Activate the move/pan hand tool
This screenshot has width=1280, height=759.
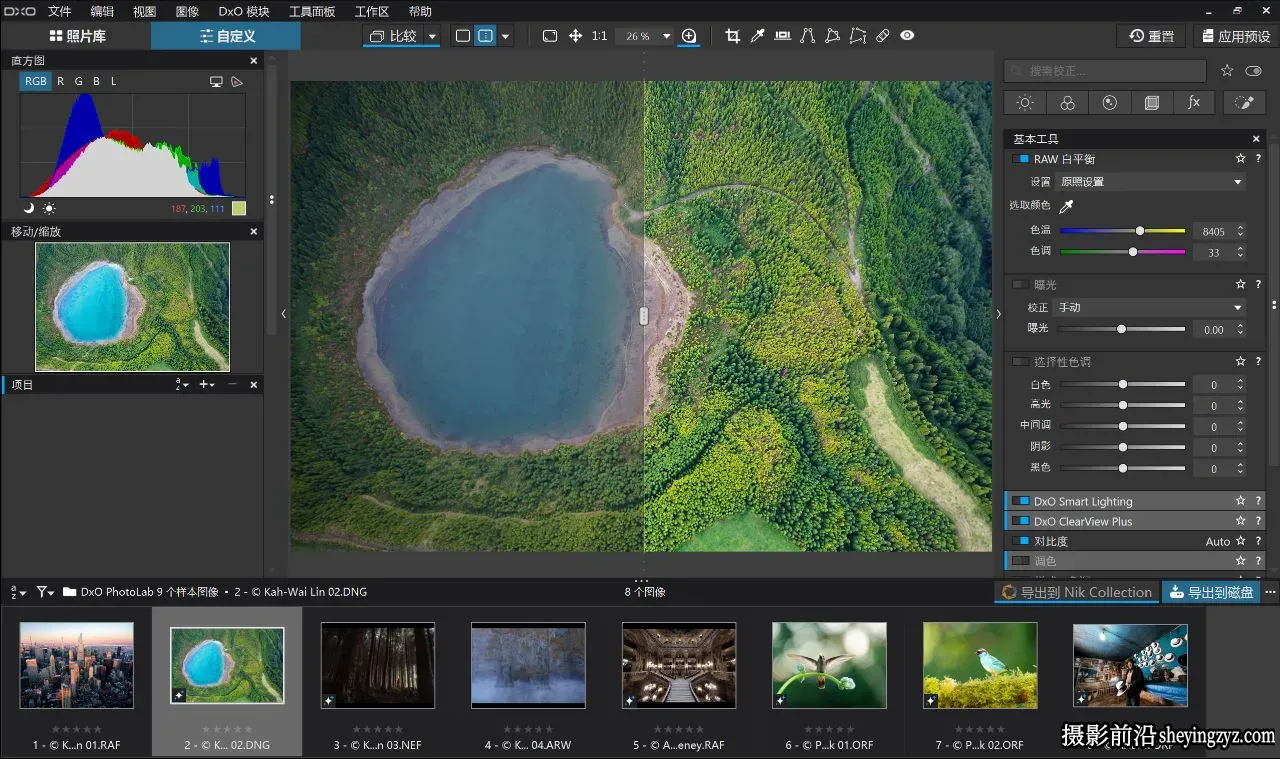click(575, 36)
